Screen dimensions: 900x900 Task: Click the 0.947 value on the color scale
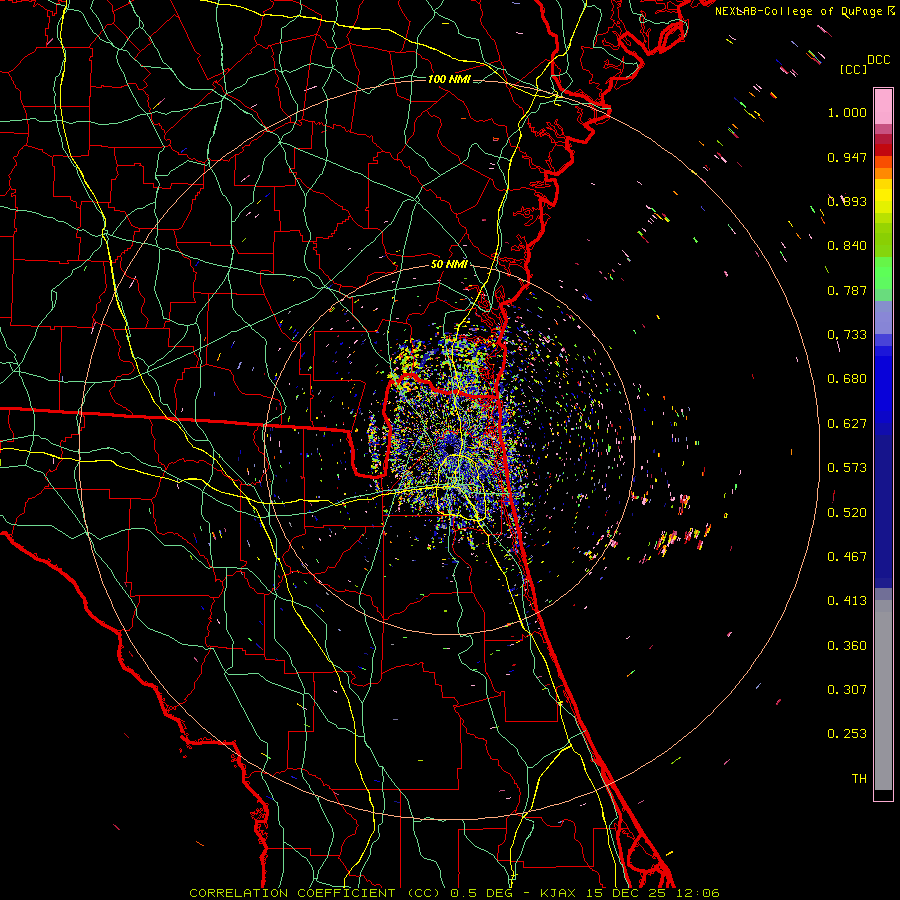(847, 157)
